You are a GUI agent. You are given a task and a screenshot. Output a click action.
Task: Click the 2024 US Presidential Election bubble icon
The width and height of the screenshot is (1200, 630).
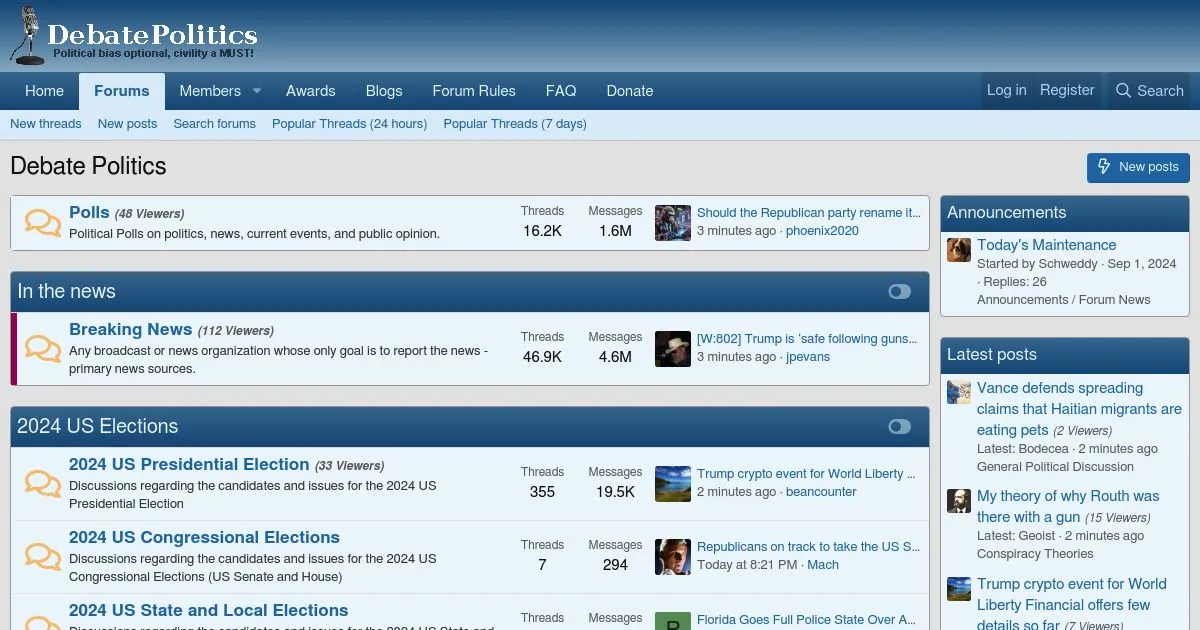click(x=43, y=483)
